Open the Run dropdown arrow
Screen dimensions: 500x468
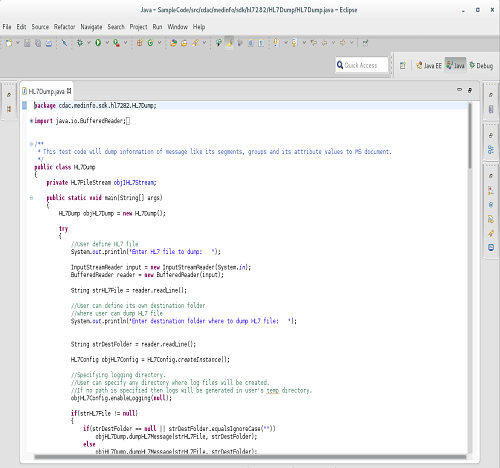pyautogui.click(x=107, y=43)
